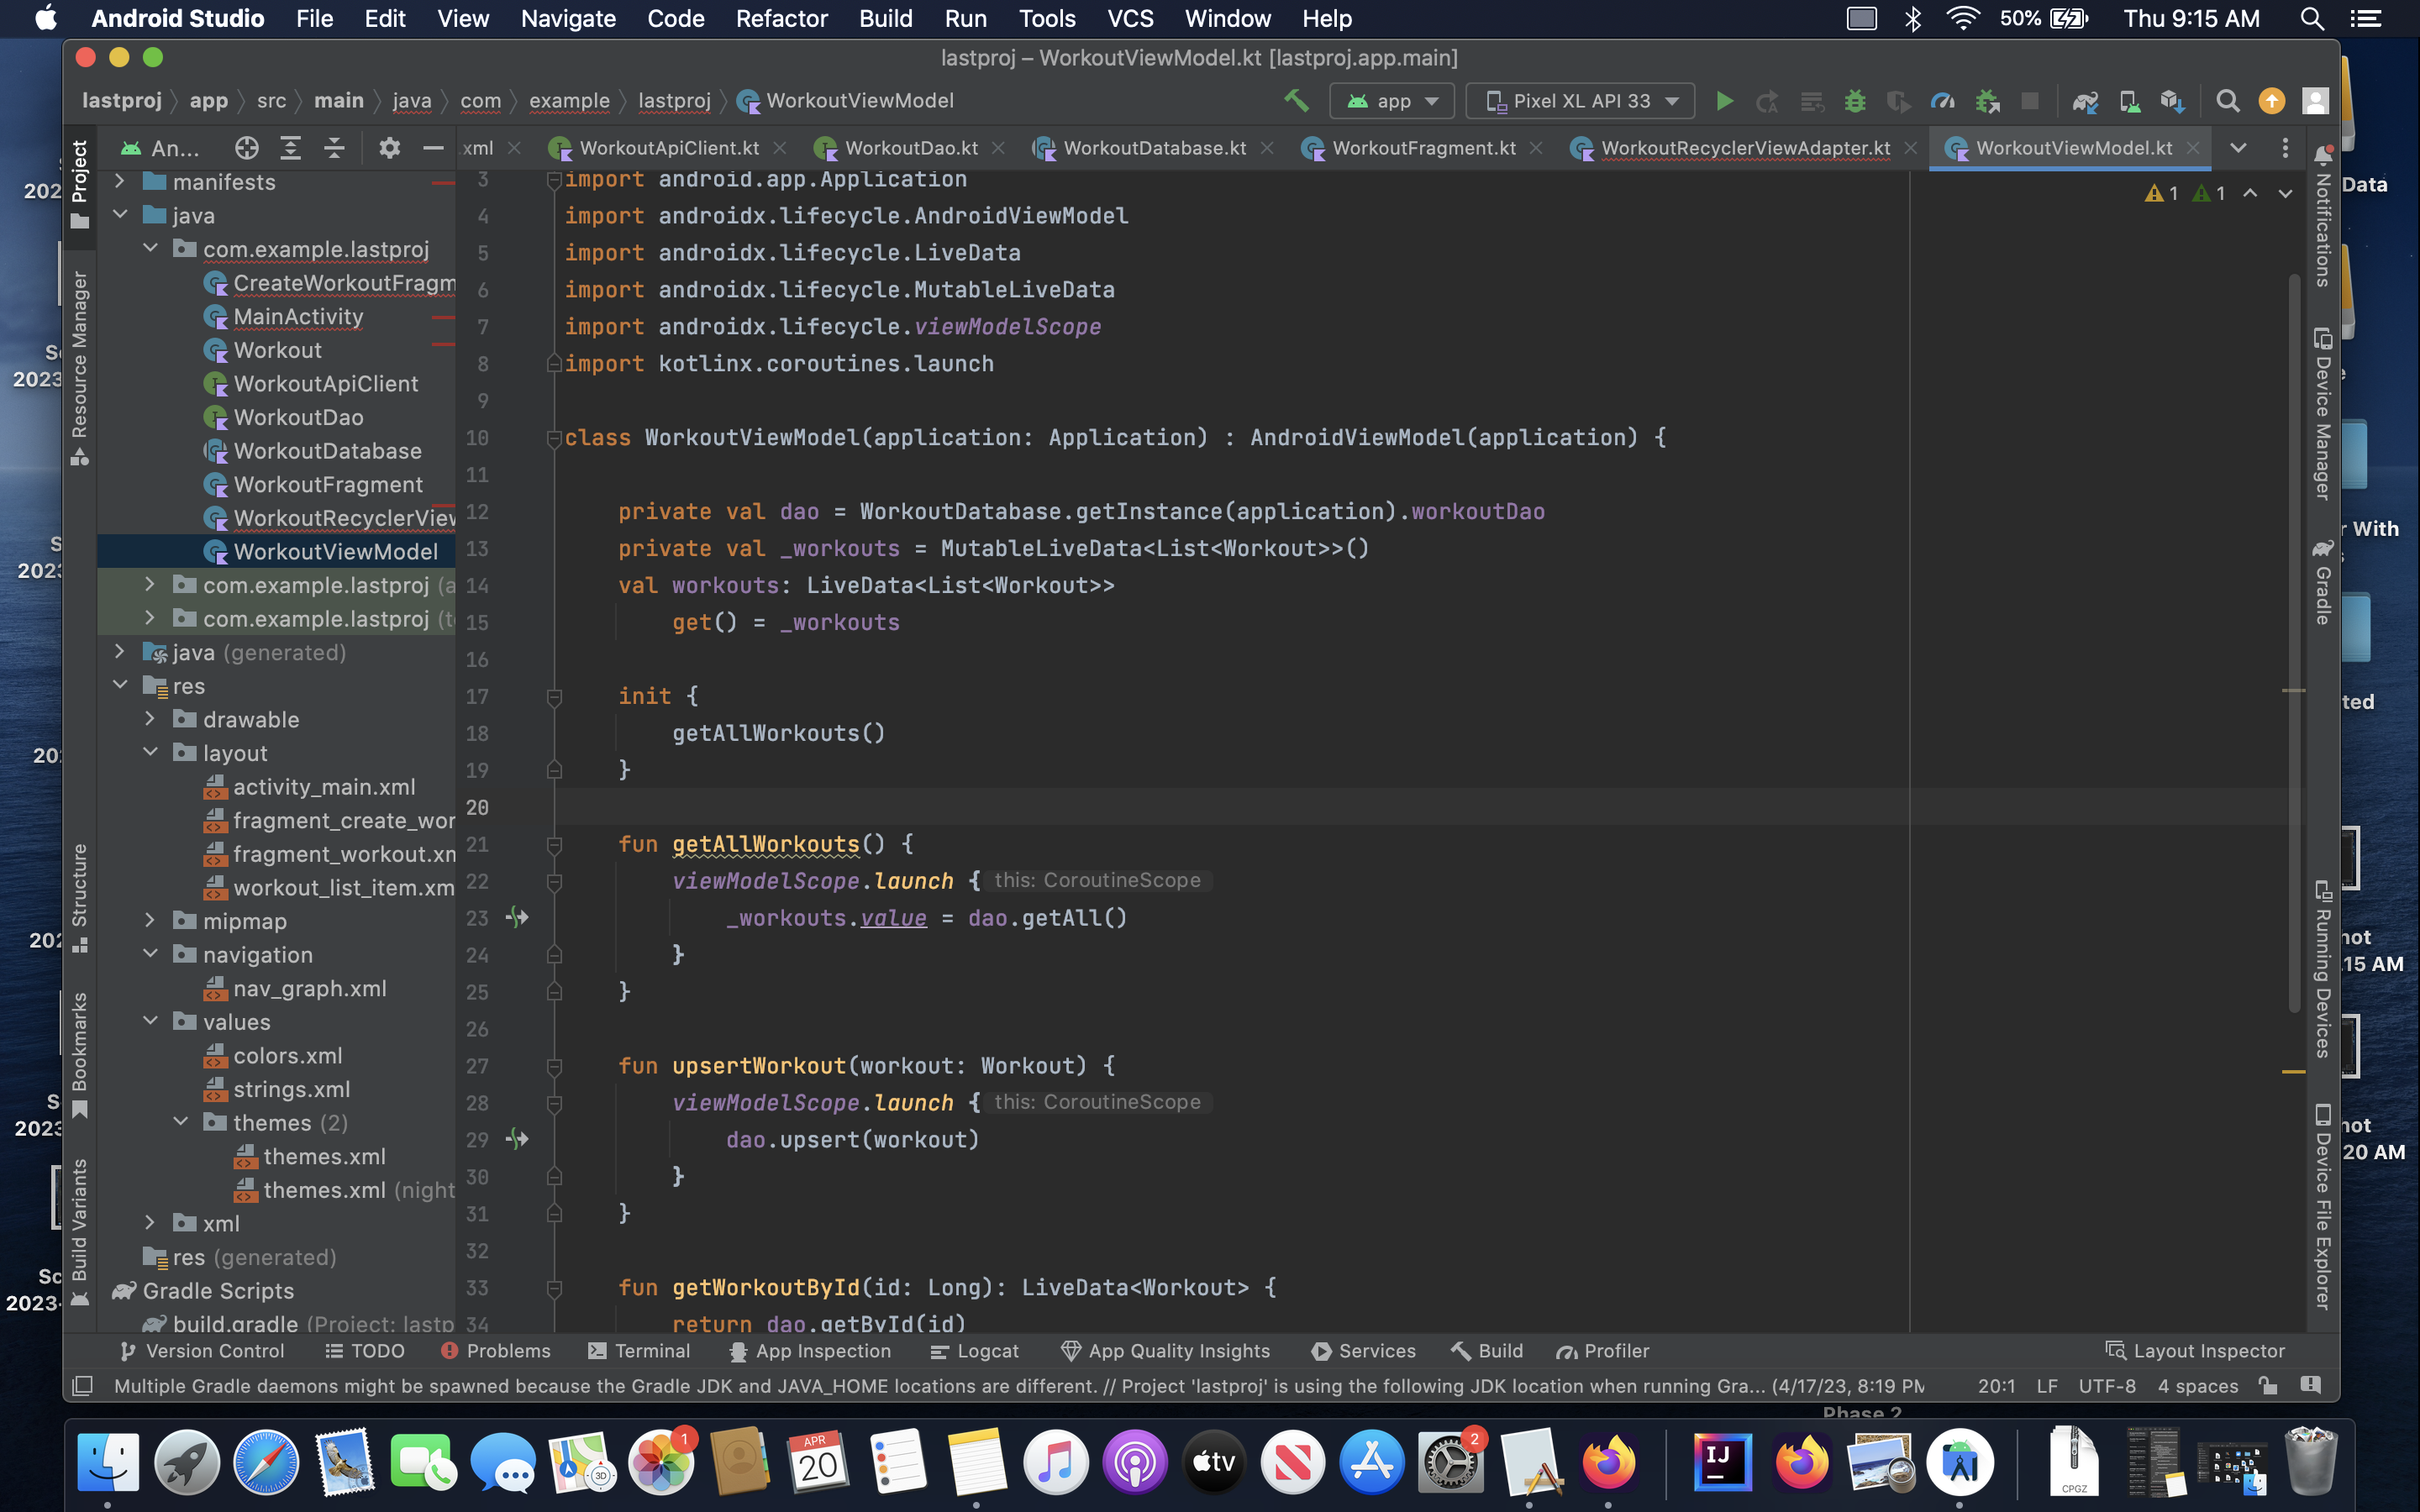Viewport: 2420px width, 1512px height.
Task: Toggle the Structure tool window
Action: click(80, 896)
